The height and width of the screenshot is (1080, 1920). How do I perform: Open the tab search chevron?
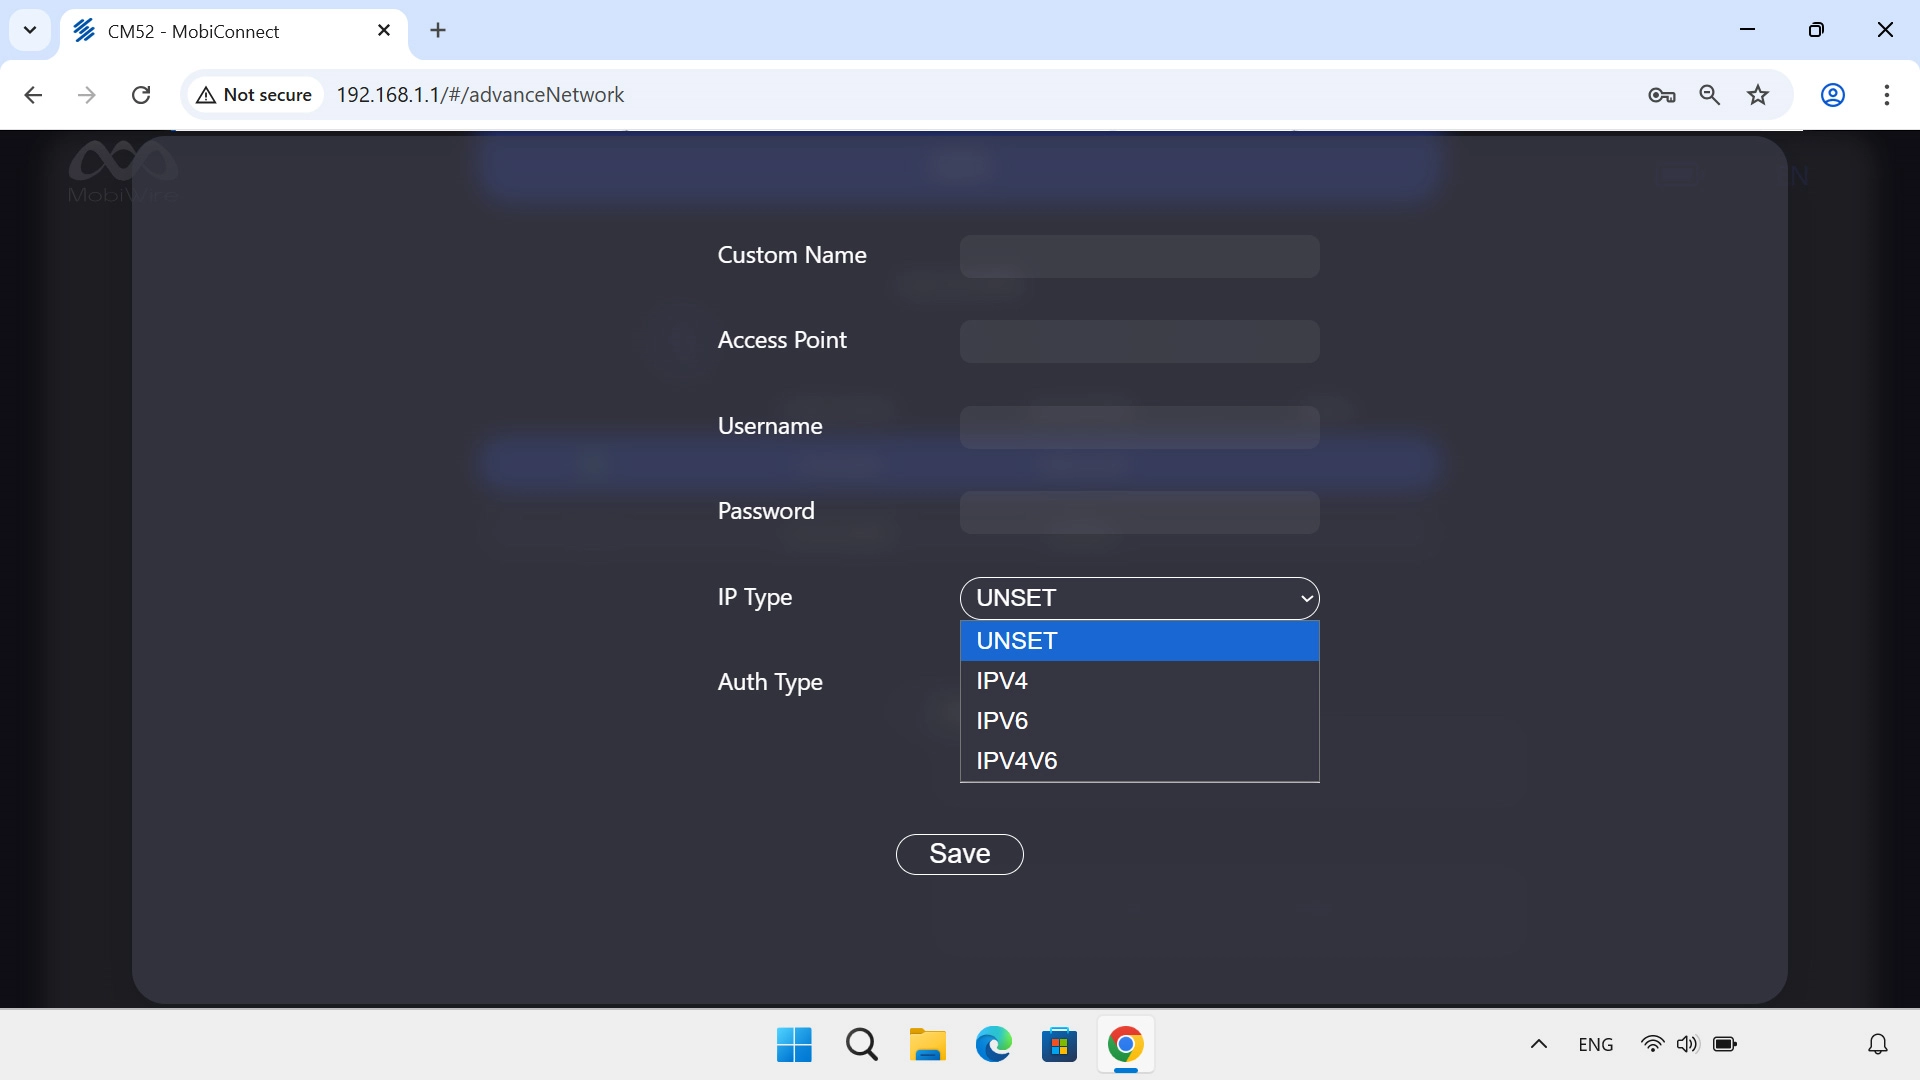[x=29, y=30]
